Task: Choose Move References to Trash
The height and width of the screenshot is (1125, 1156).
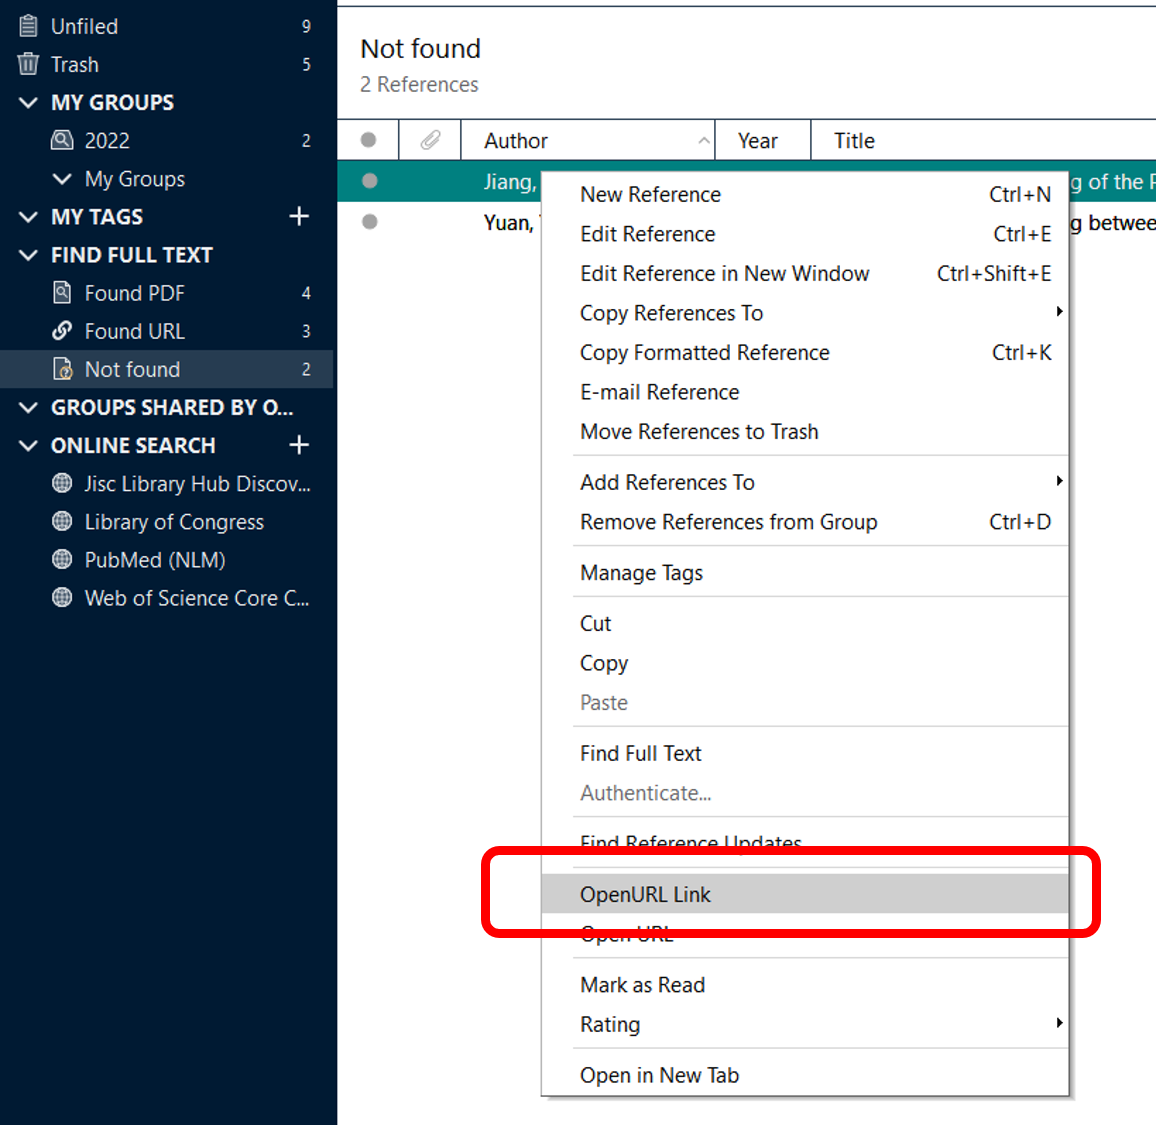Action: pos(805,431)
